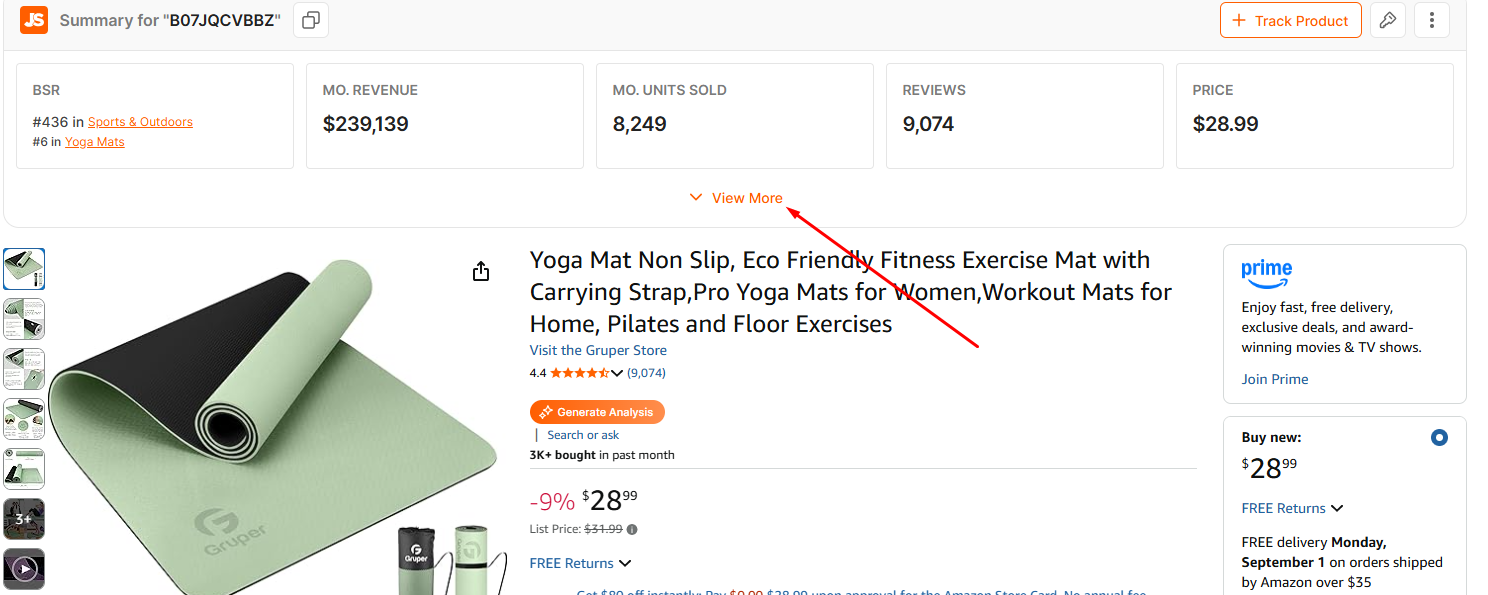This screenshot has height=595, width=1488.
Task: Visit the Gruper Store link
Action: (598, 350)
